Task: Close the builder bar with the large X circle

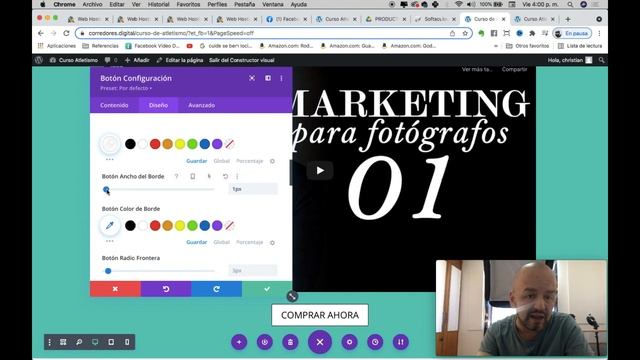Action: point(320,342)
